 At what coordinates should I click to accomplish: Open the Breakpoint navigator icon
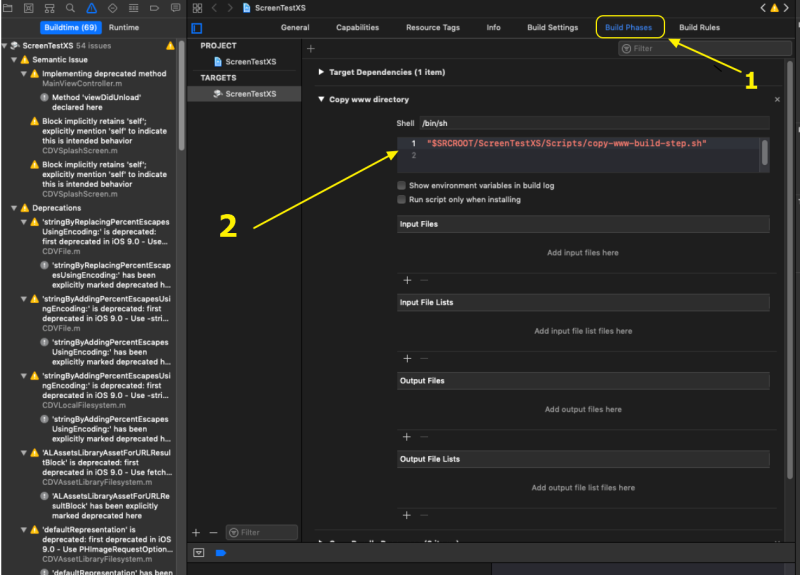[x=154, y=8]
